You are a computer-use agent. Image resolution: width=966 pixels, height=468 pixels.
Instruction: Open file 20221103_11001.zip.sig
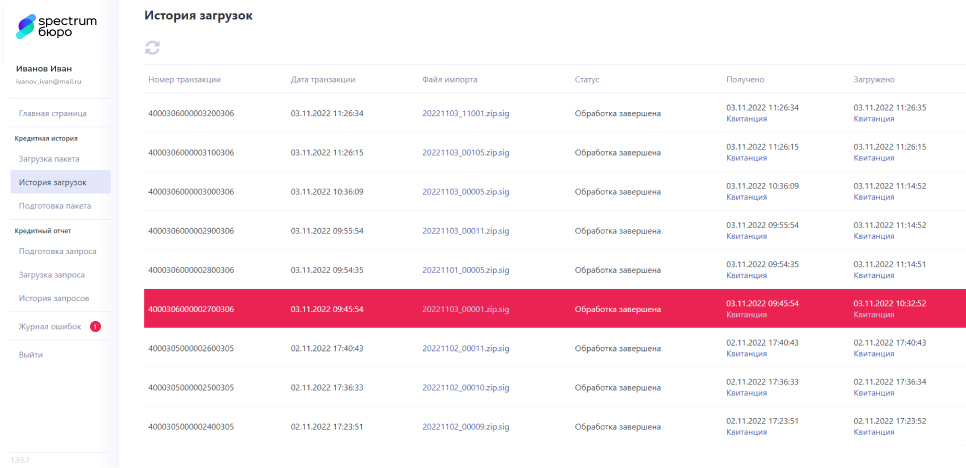coord(466,113)
